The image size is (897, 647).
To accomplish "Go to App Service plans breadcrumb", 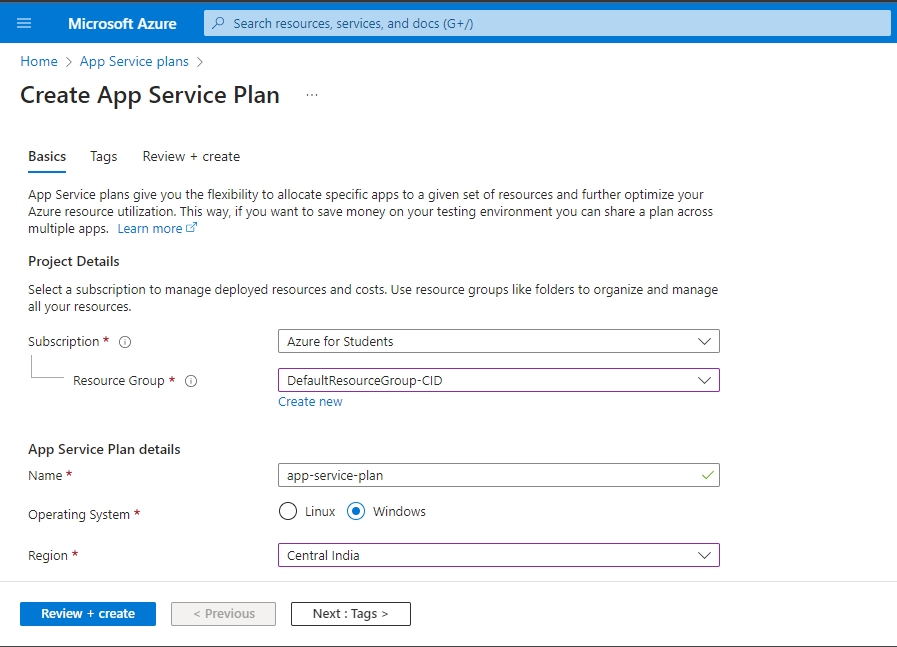I will (x=134, y=61).
